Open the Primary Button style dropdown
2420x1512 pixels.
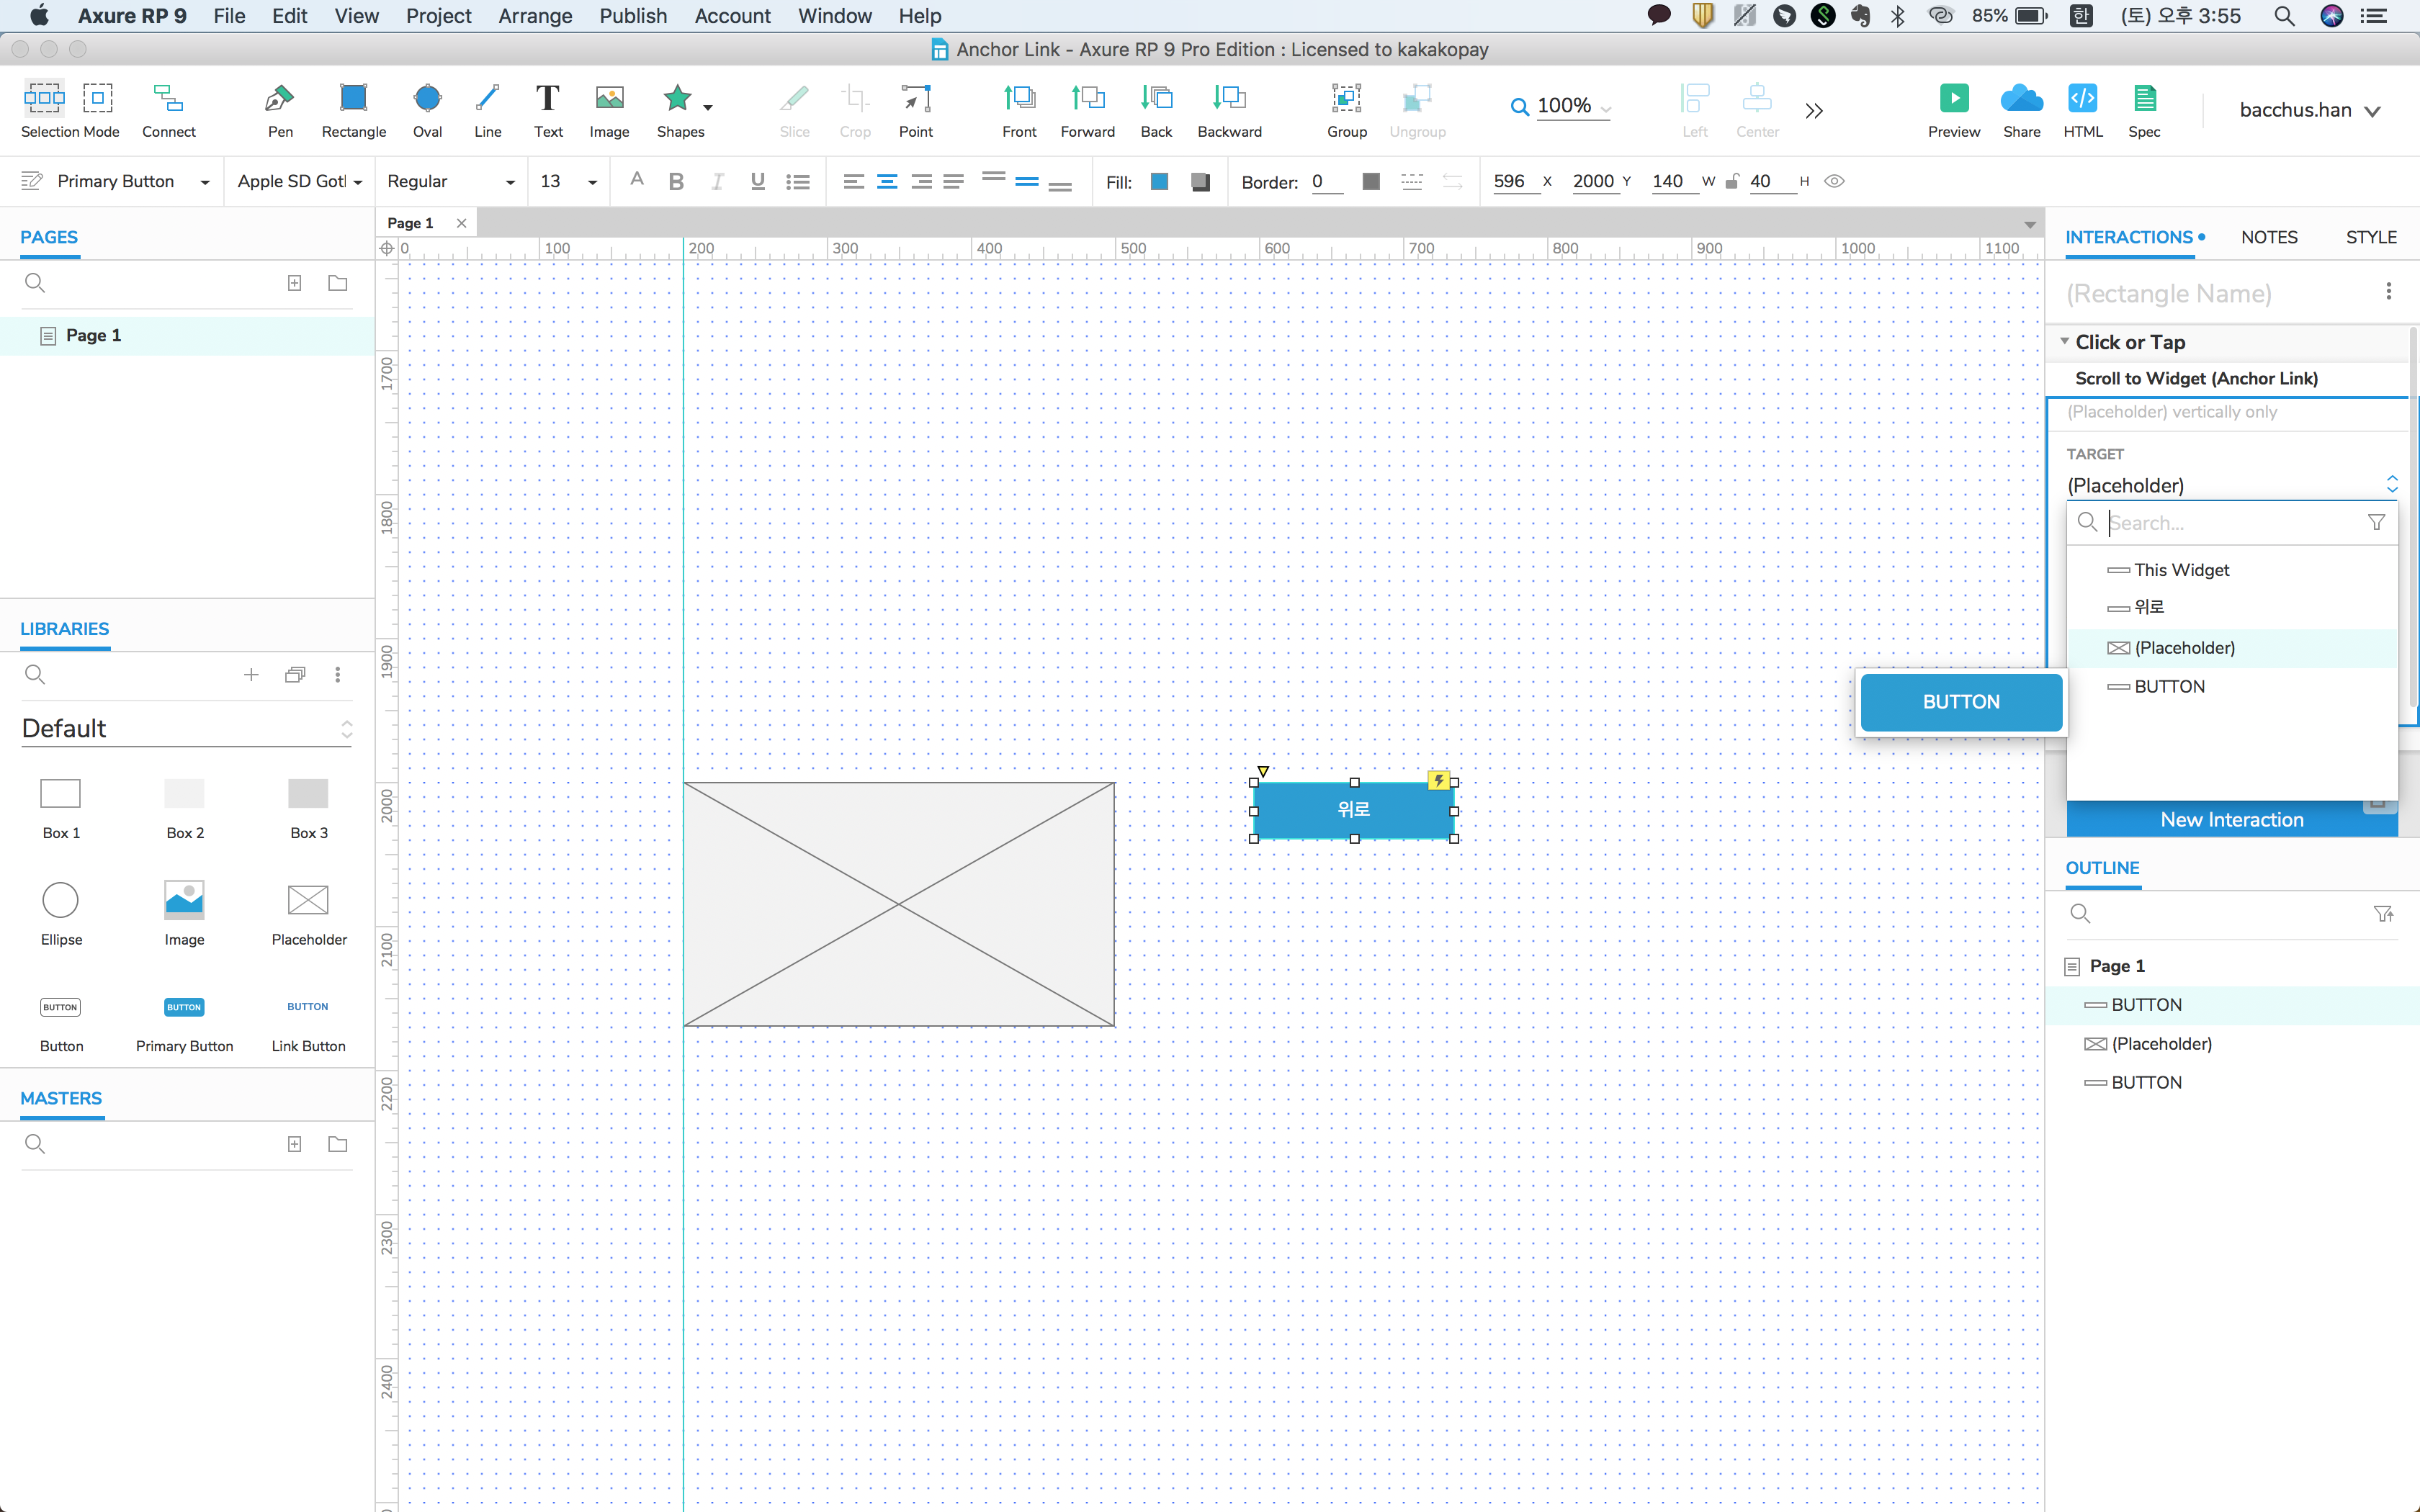pos(205,182)
